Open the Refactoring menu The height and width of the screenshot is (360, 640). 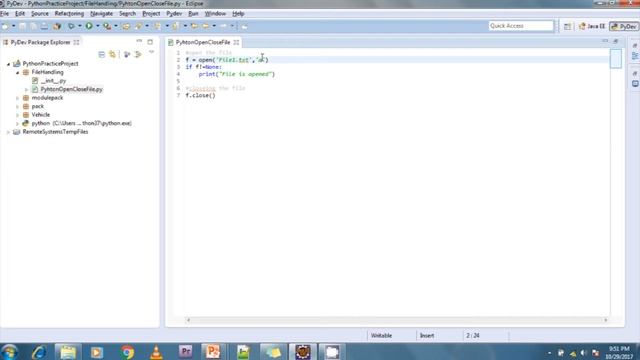click(x=69, y=13)
